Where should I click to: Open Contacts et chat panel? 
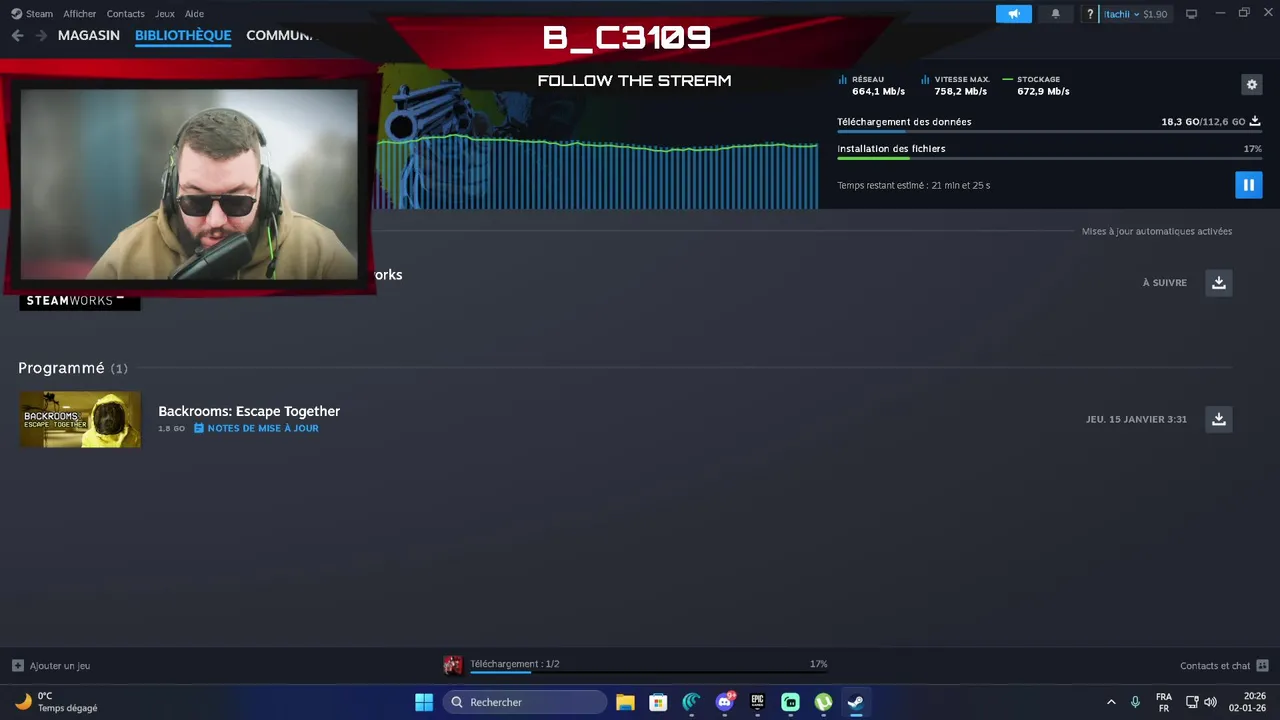click(x=1224, y=665)
